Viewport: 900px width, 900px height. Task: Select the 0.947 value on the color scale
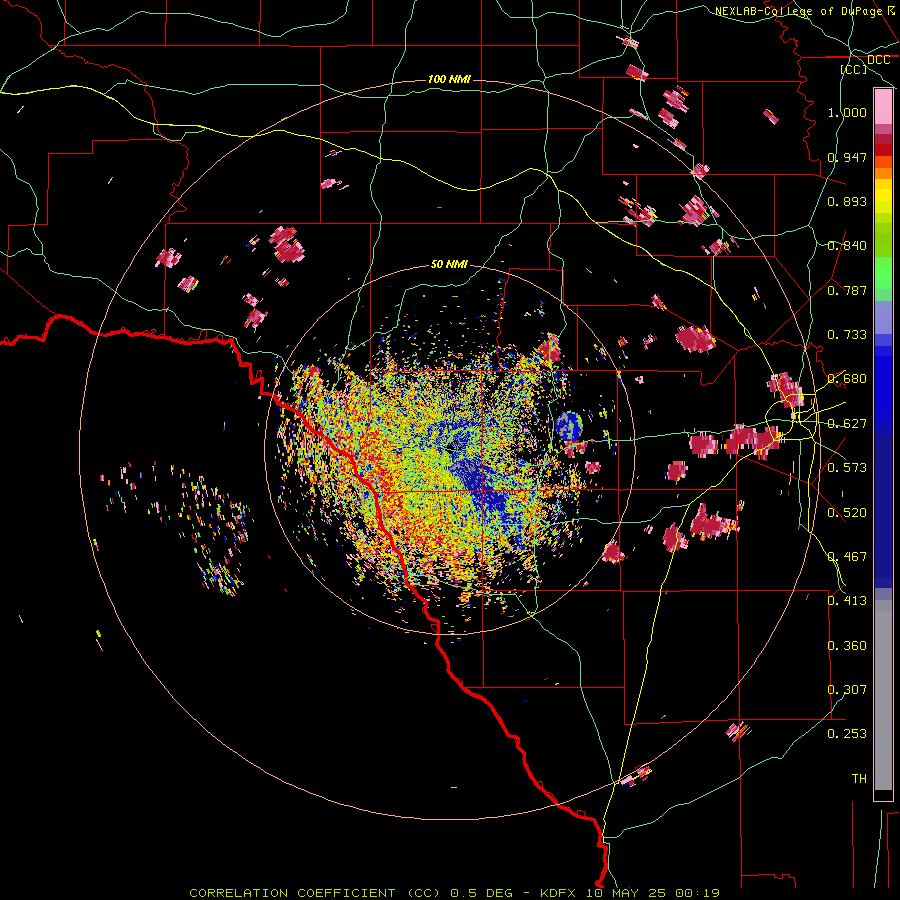[847, 157]
